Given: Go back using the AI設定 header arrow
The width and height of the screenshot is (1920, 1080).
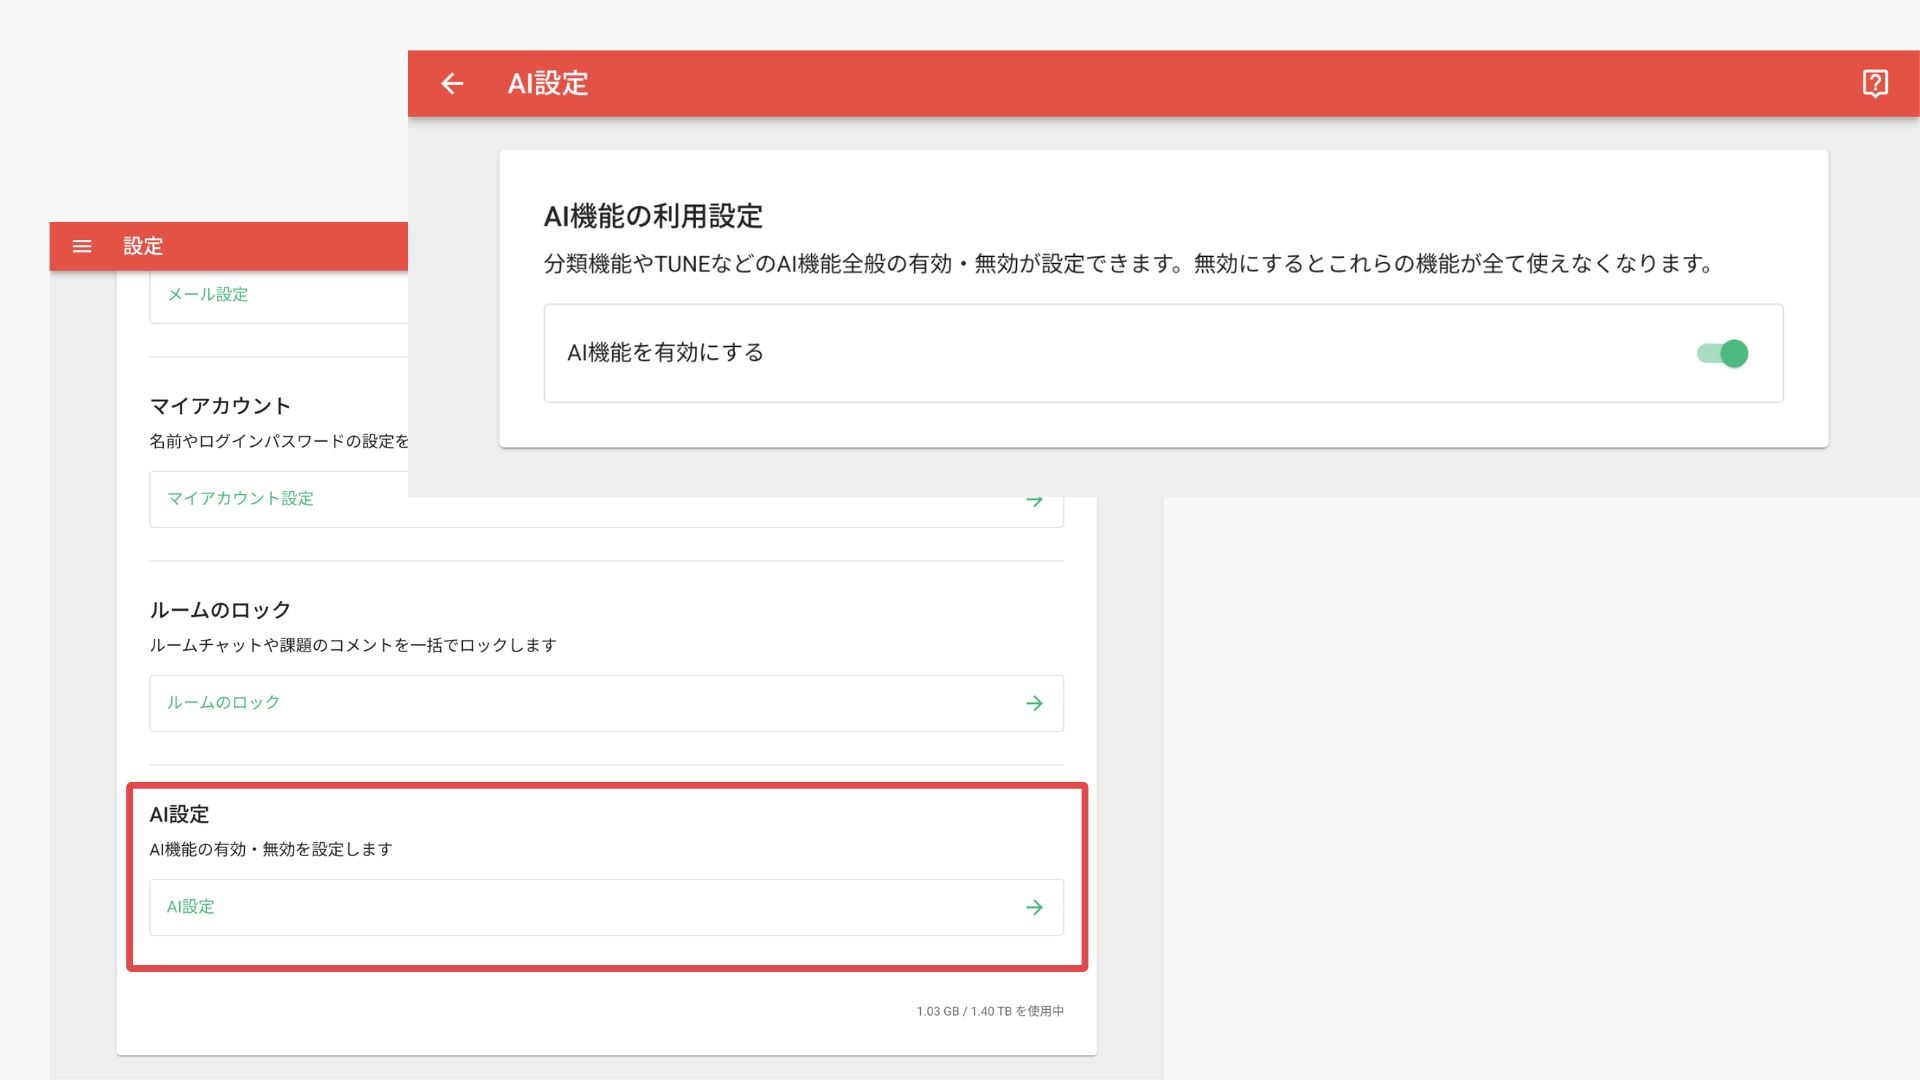Looking at the screenshot, I should (x=452, y=84).
